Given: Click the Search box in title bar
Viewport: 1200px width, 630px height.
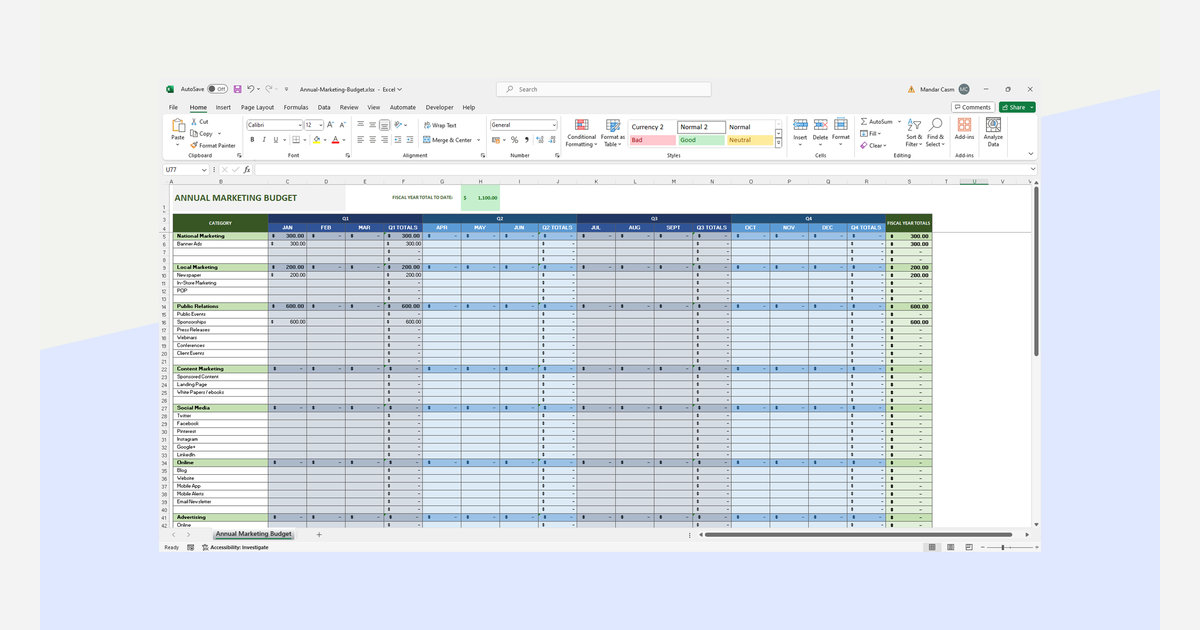Looking at the screenshot, I should tap(604, 89).
